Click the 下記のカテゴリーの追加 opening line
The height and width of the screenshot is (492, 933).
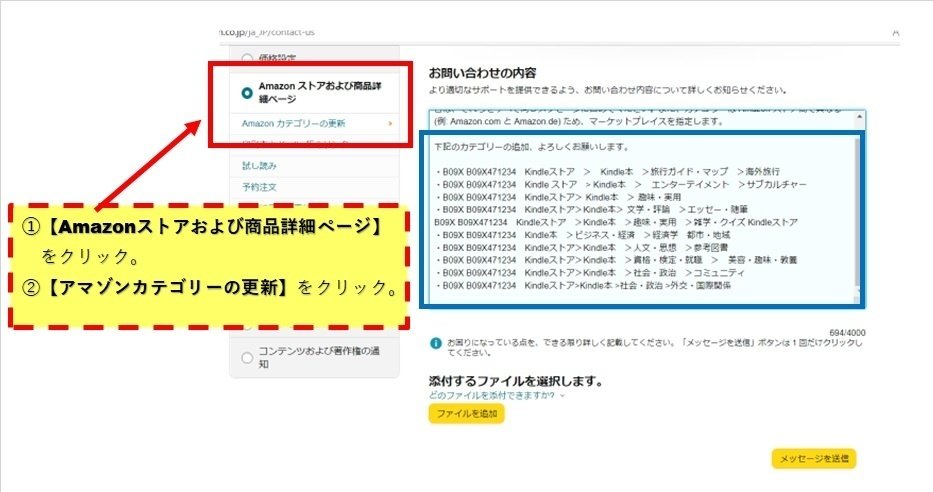(531, 146)
